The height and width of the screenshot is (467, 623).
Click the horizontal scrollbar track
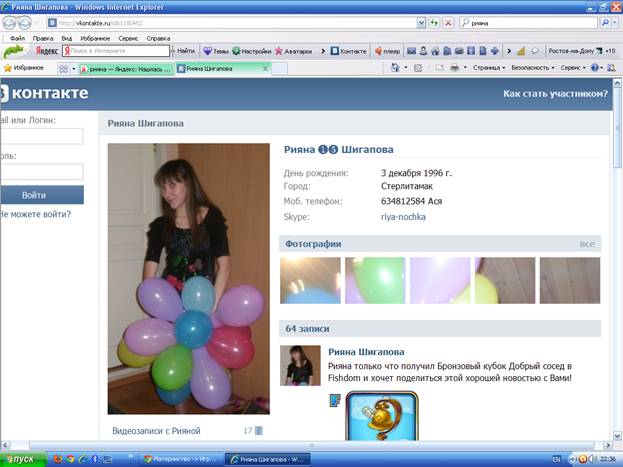click(312, 445)
